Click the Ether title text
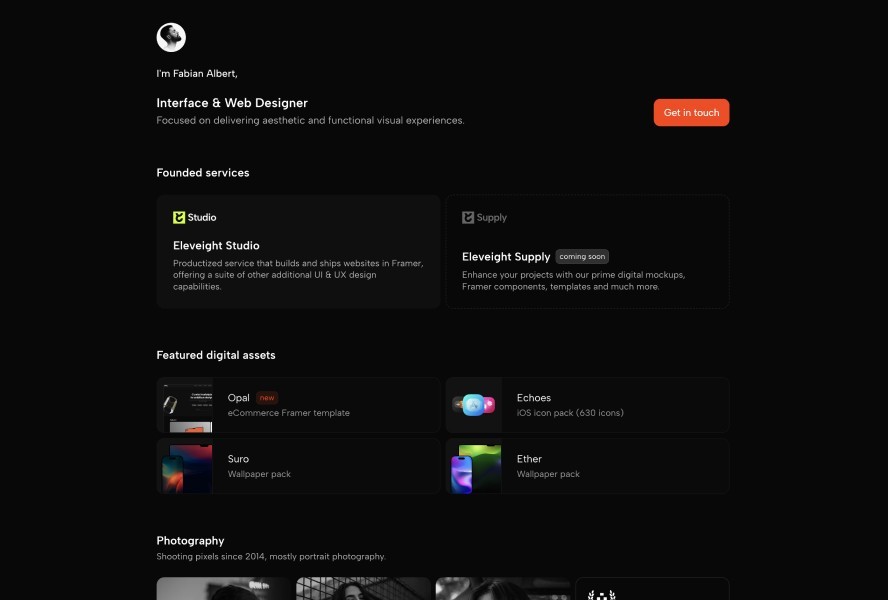888x600 pixels. click(529, 459)
